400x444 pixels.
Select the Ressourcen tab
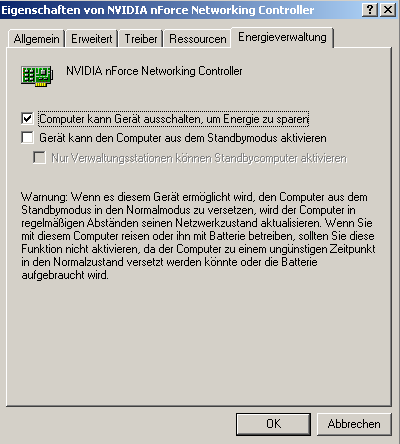198,39
